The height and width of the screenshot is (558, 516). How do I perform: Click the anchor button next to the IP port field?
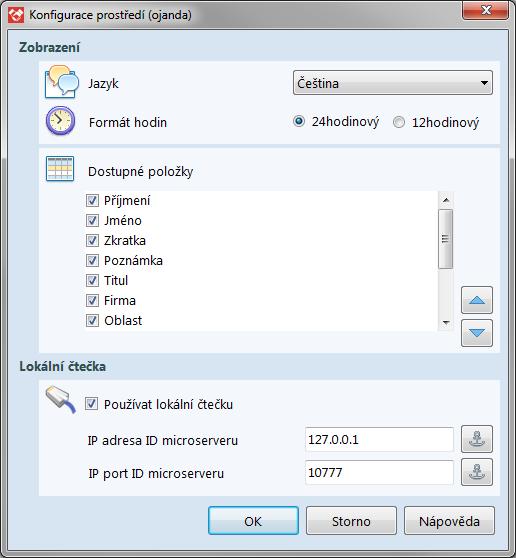[x=477, y=472]
